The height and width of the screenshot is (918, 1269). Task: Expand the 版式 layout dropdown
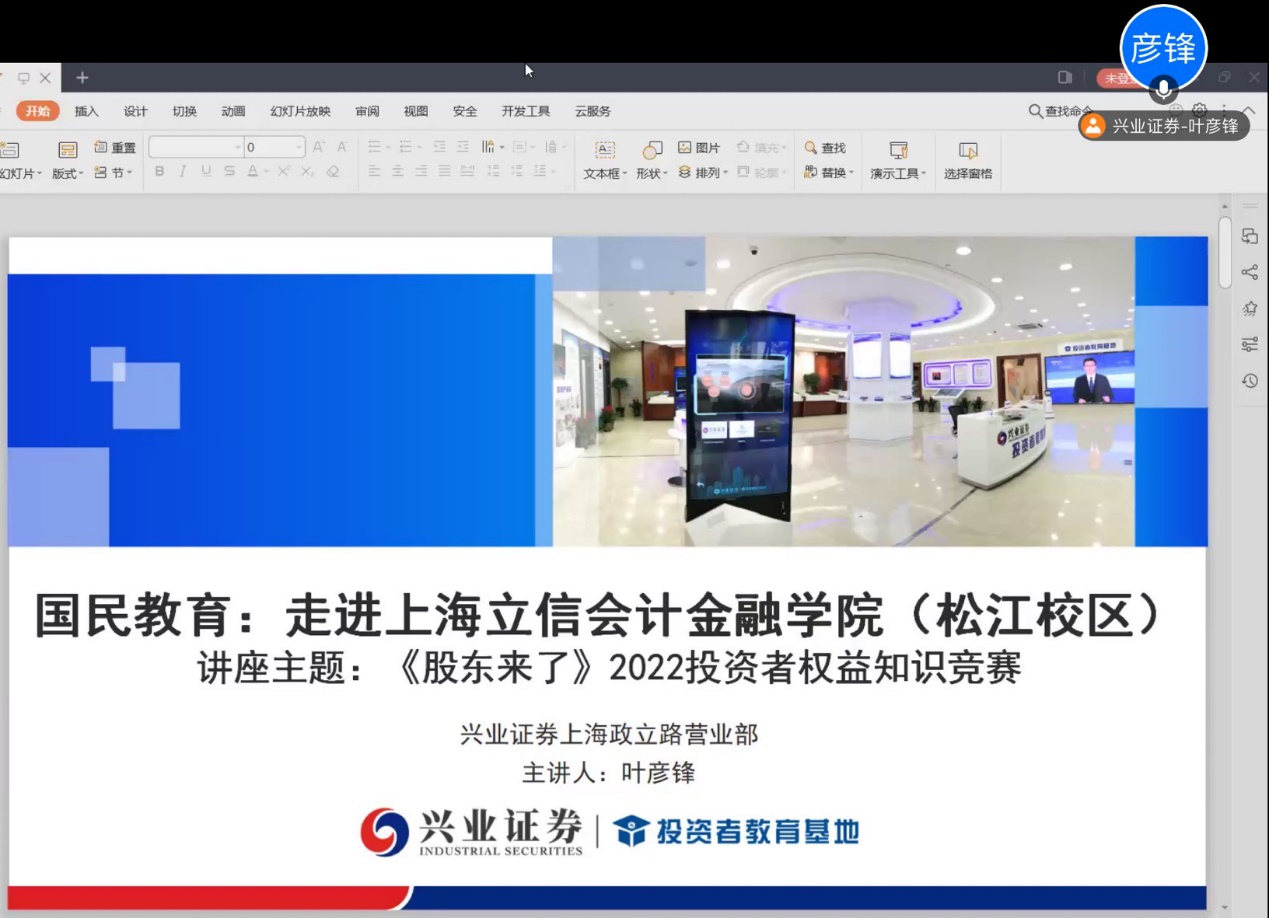[x=68, y=161]
